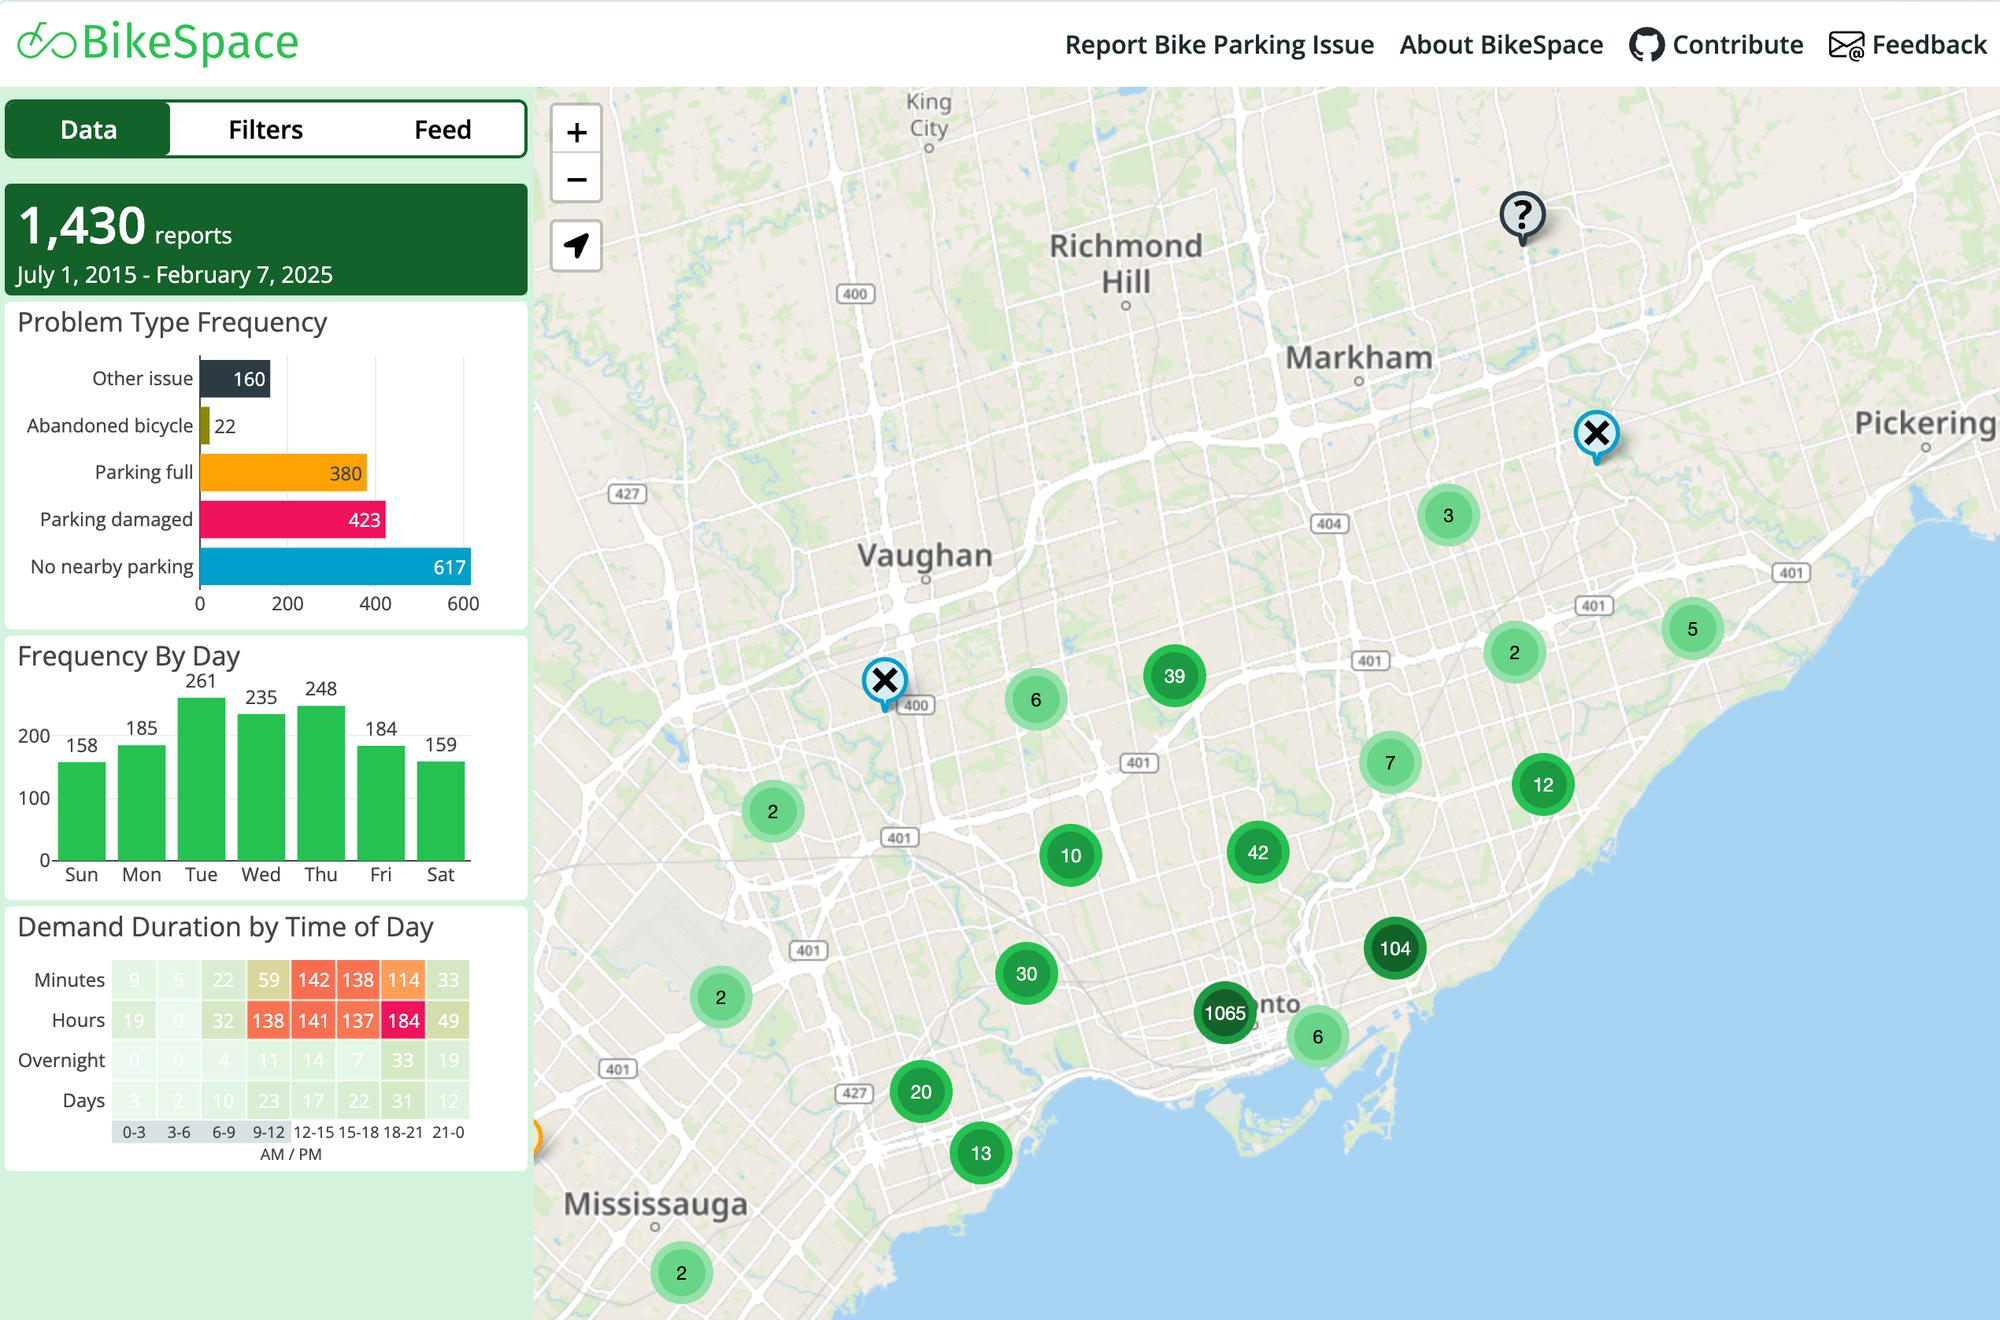Click the X marker near highway 400

click(x=885, y=681)
